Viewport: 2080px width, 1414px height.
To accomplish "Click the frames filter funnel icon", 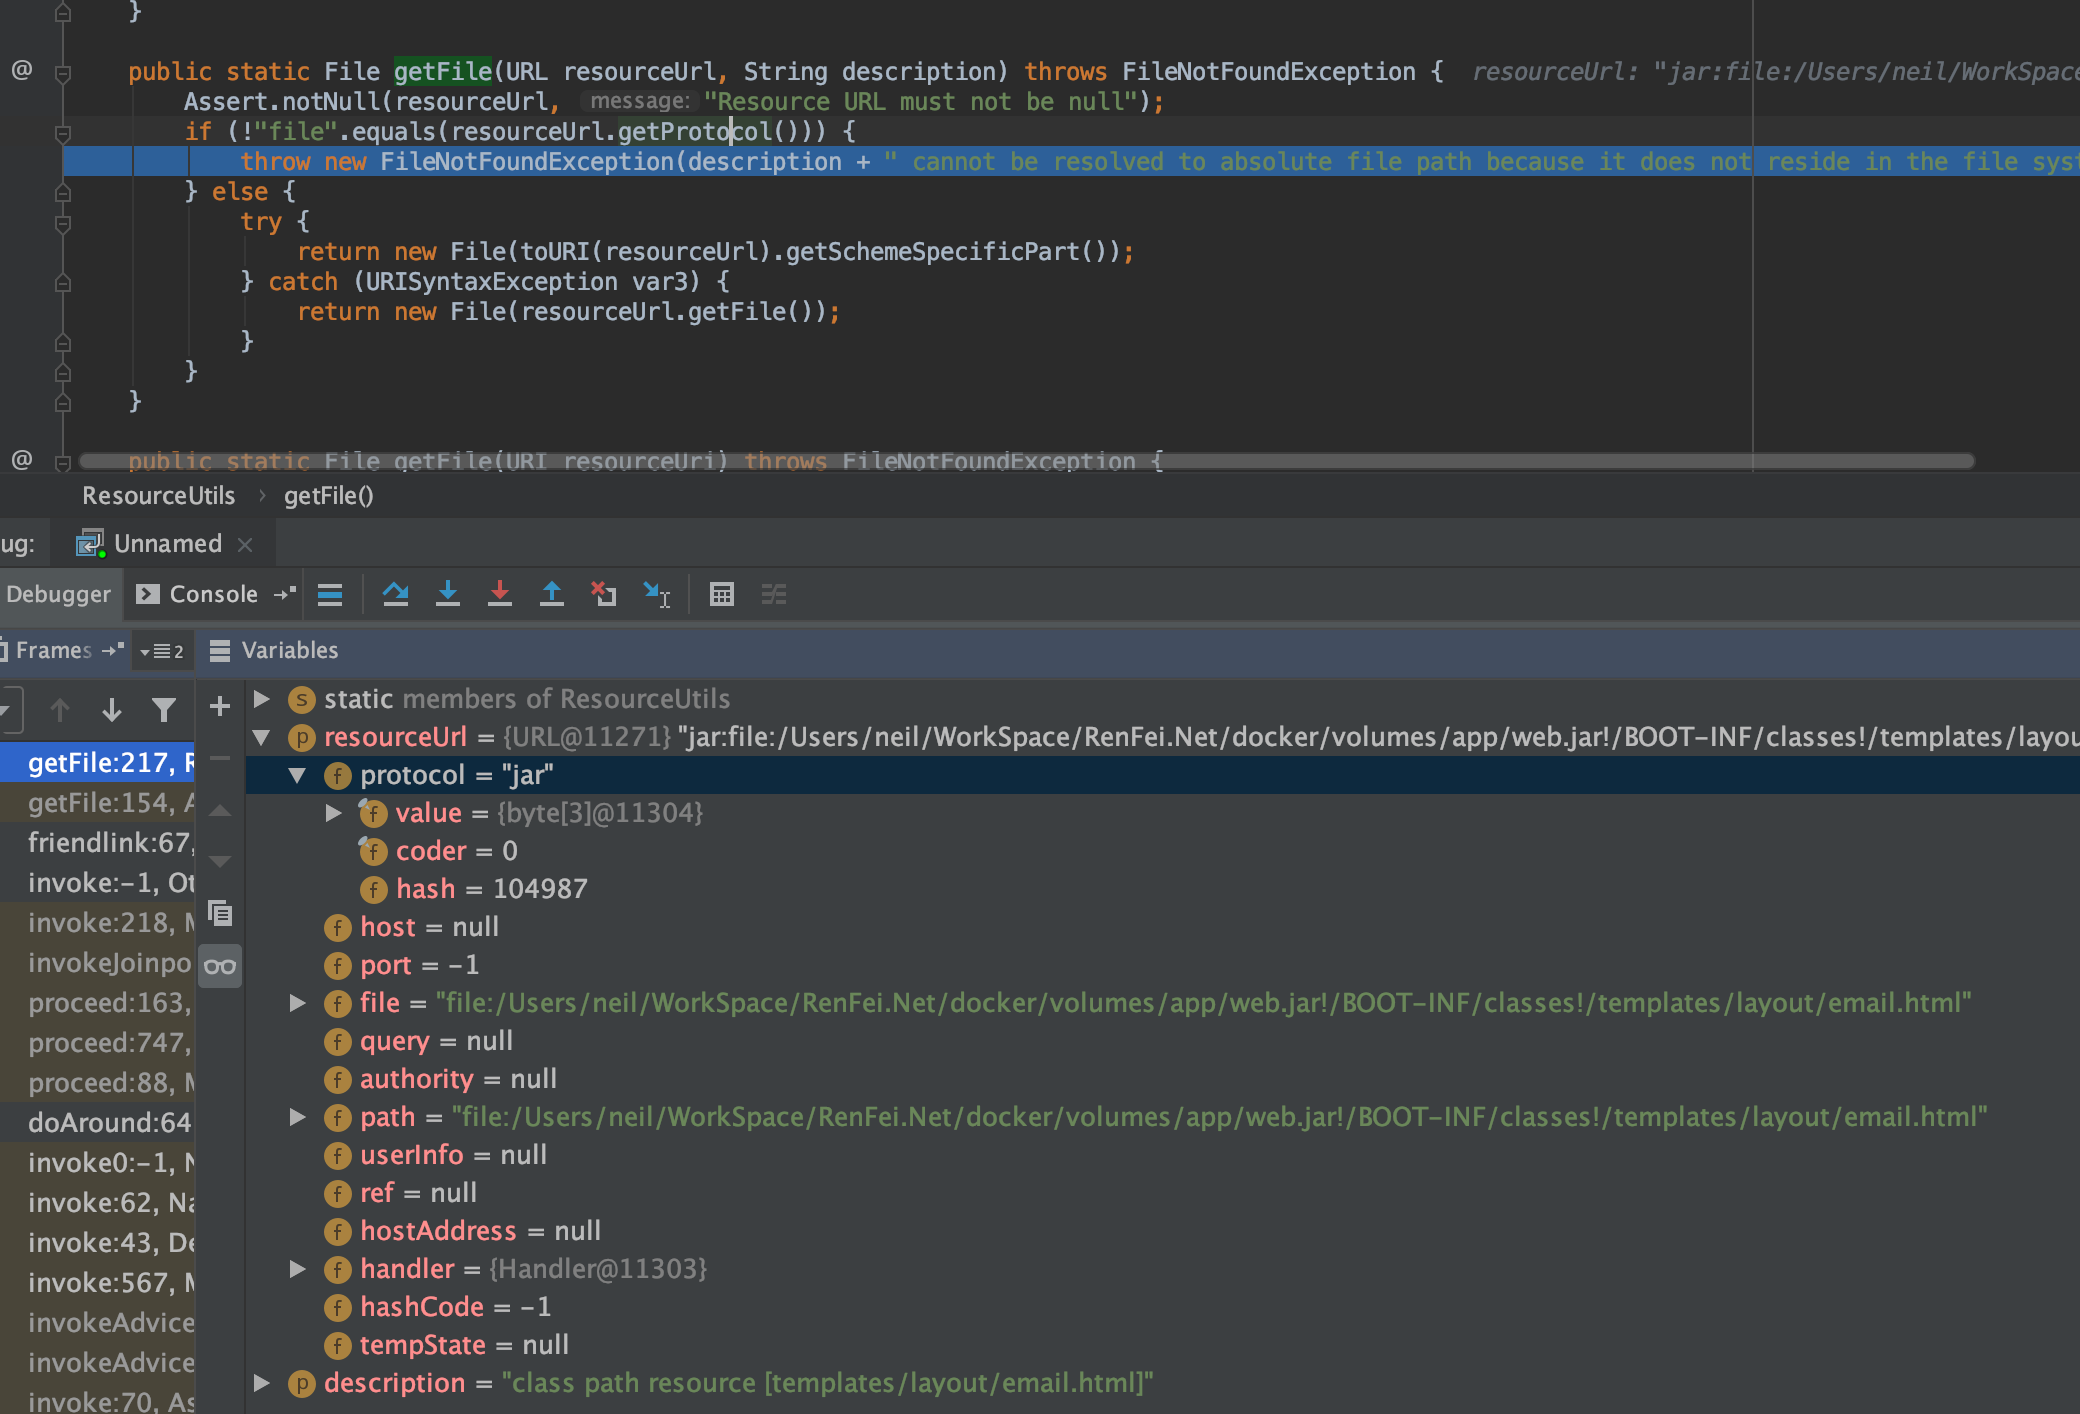I will click(164, 710).
